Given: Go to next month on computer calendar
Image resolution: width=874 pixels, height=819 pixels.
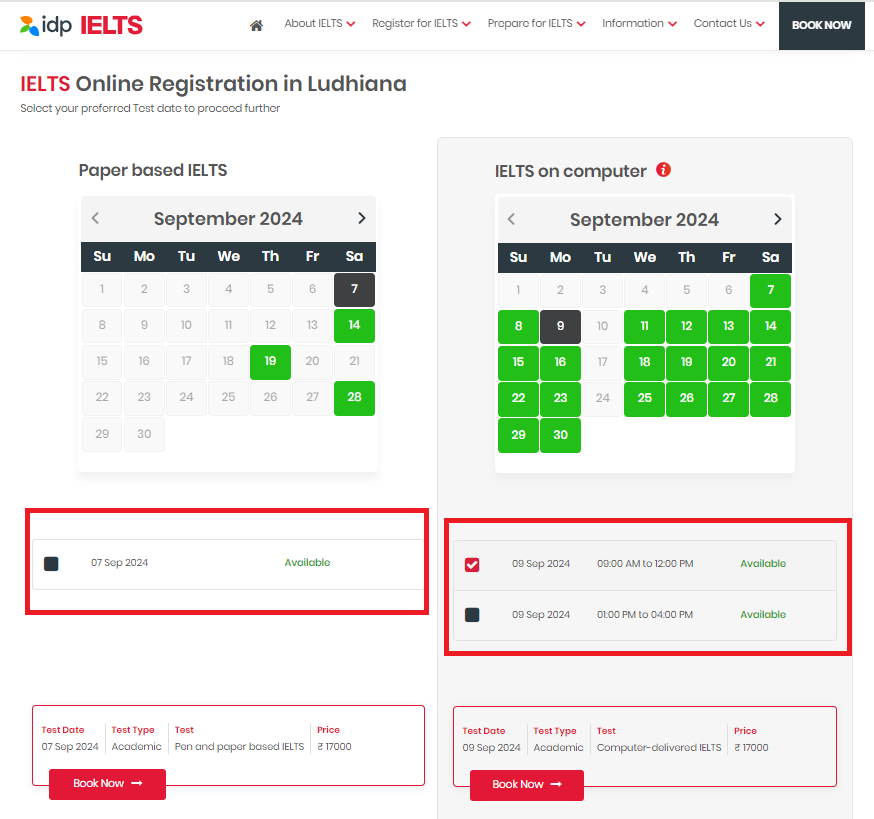Looking at the screenshot, I should [777, 218].
